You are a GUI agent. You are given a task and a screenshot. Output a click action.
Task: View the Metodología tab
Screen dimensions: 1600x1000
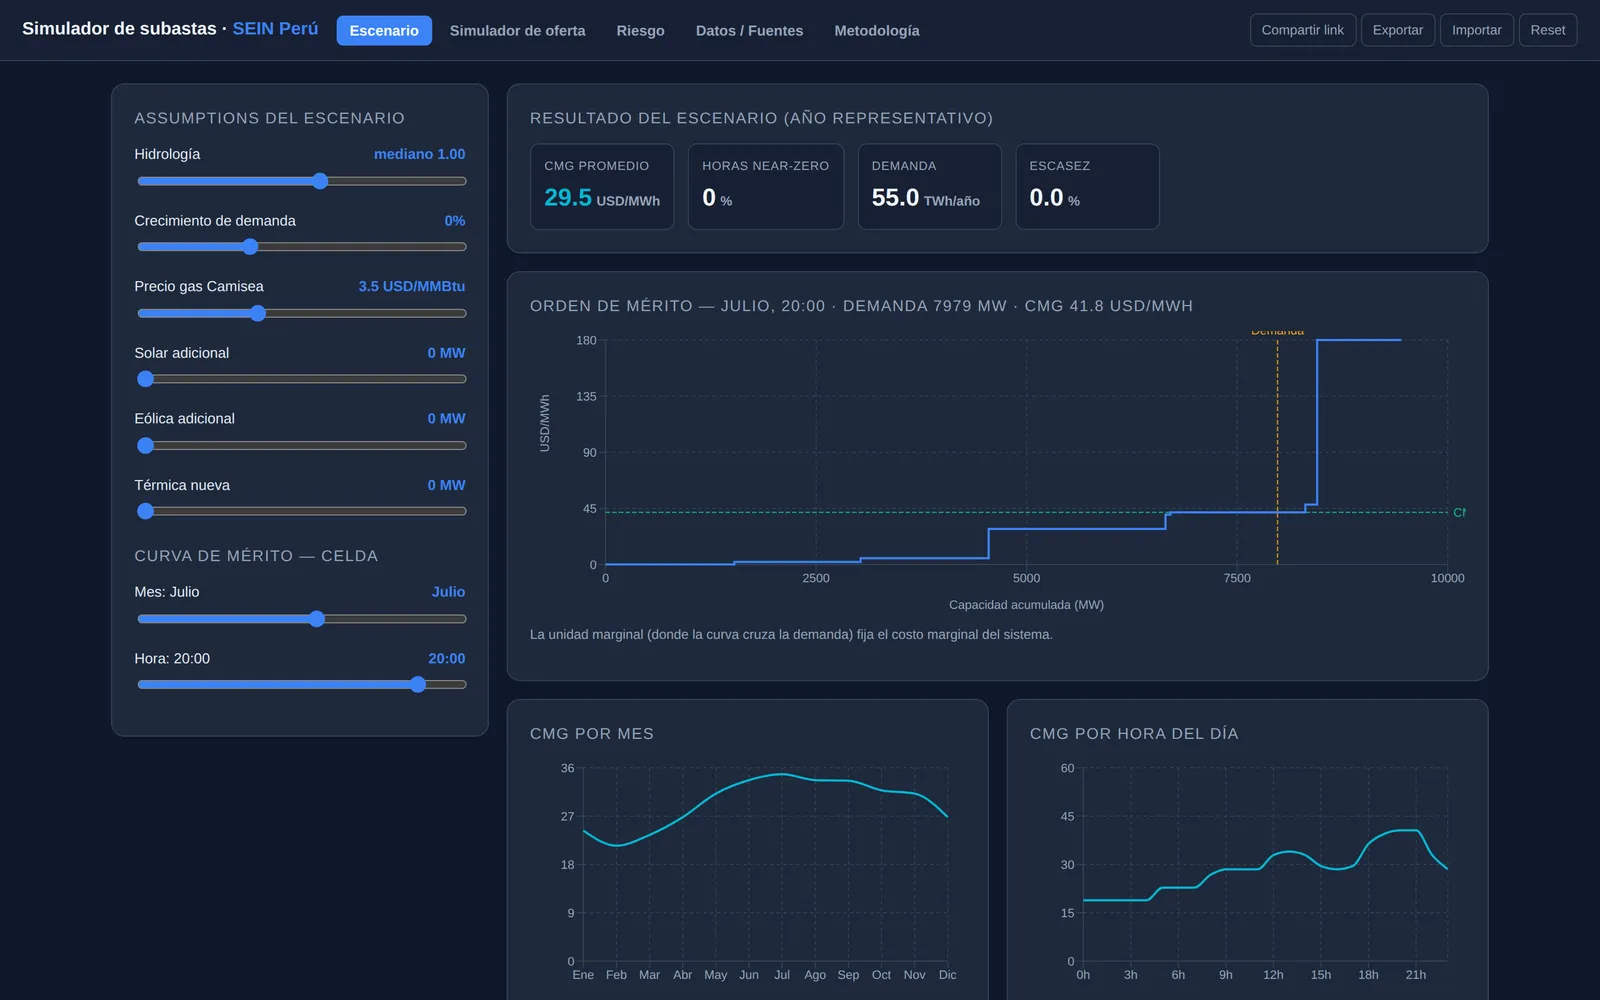tap(877, 30)
